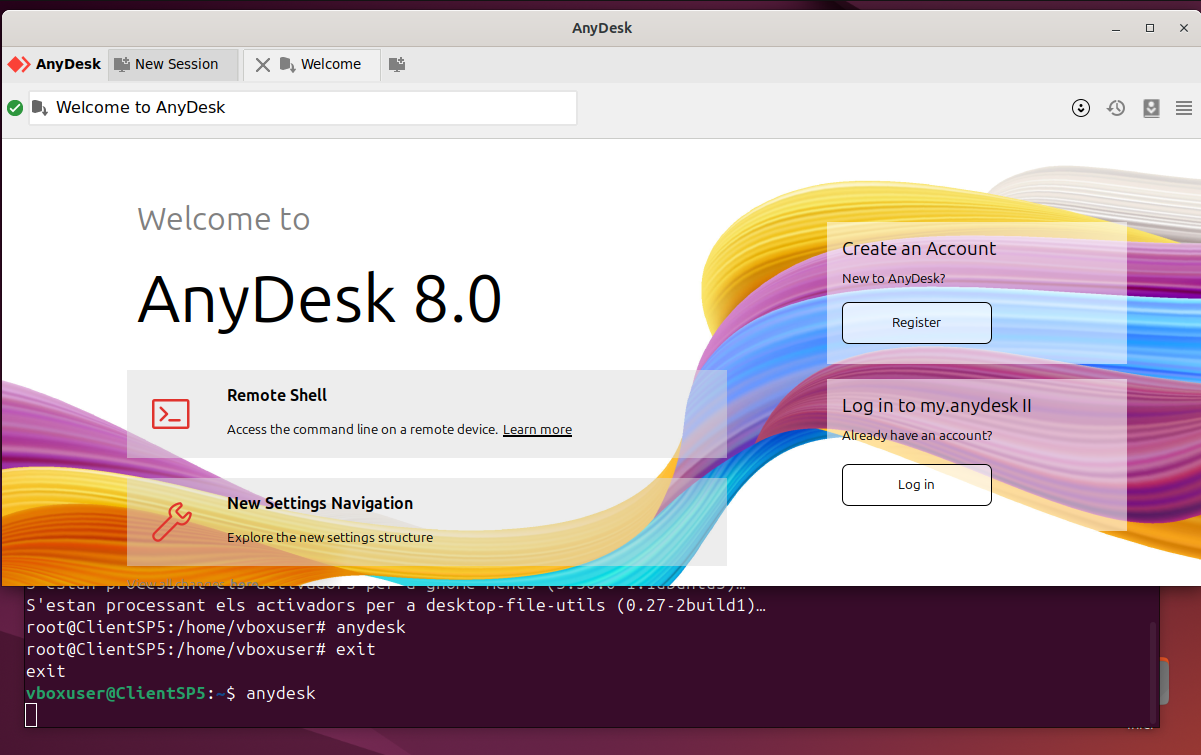
Task: Open the Remote Shell card
Action: [426, 413]
